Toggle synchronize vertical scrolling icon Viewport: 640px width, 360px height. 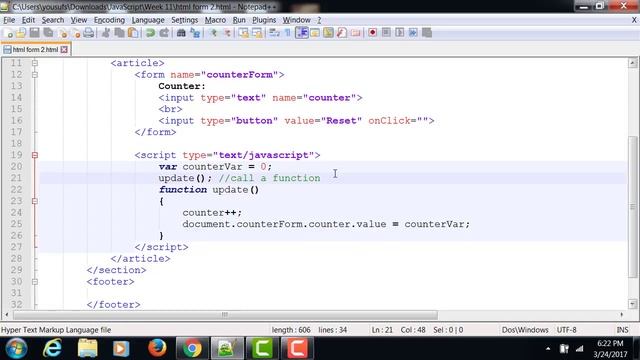point(244,33)
